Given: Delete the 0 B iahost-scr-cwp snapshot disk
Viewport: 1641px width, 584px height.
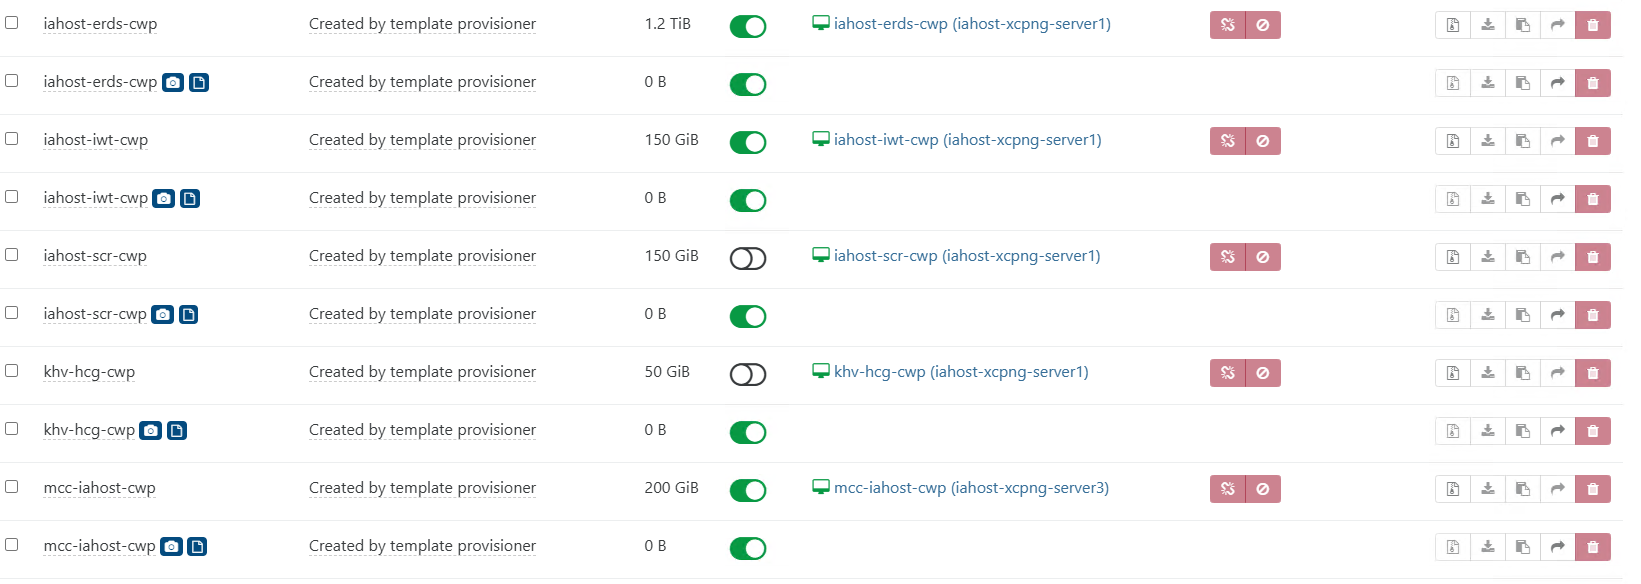Looking at the screenshot, I should (1593, 315).
